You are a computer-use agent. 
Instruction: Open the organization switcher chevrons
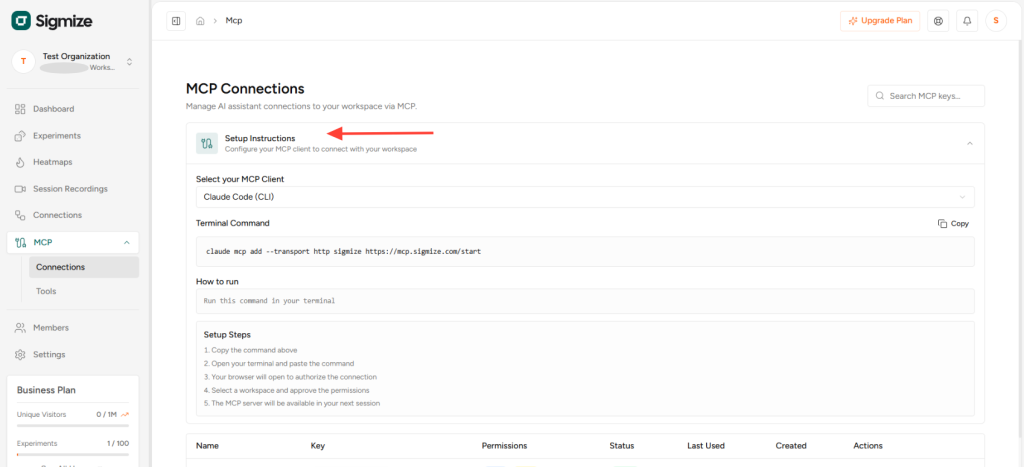[x=129, y=61]
